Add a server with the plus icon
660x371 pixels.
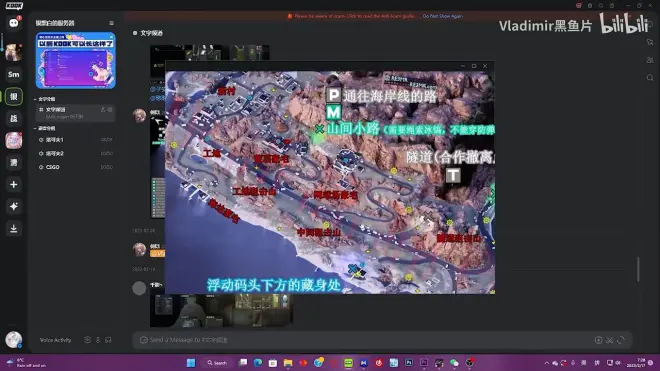[x=13, y=184]
